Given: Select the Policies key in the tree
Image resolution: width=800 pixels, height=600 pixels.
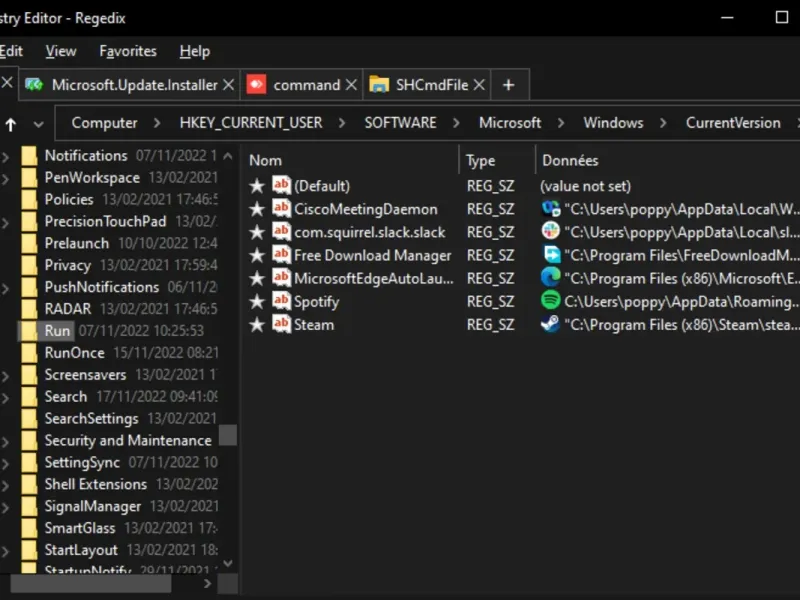Looking at the screenshot, I should [69, 199].
